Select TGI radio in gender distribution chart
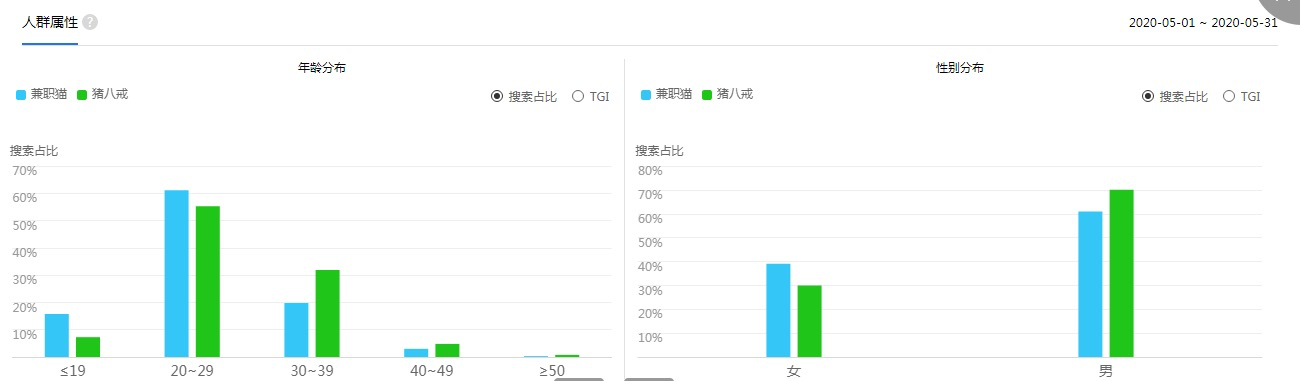This screenshot has width=1300, height=381. click(x=1241, y=96)
